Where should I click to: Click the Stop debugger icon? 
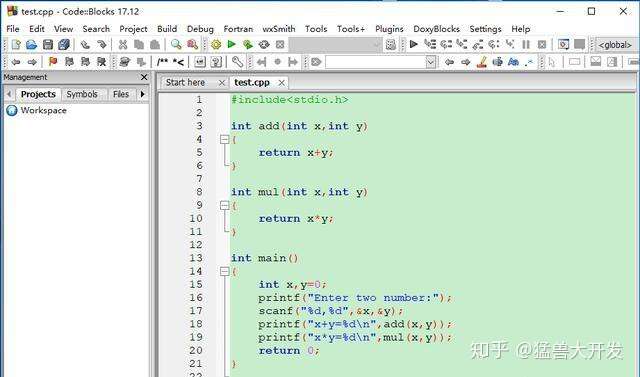542,44
